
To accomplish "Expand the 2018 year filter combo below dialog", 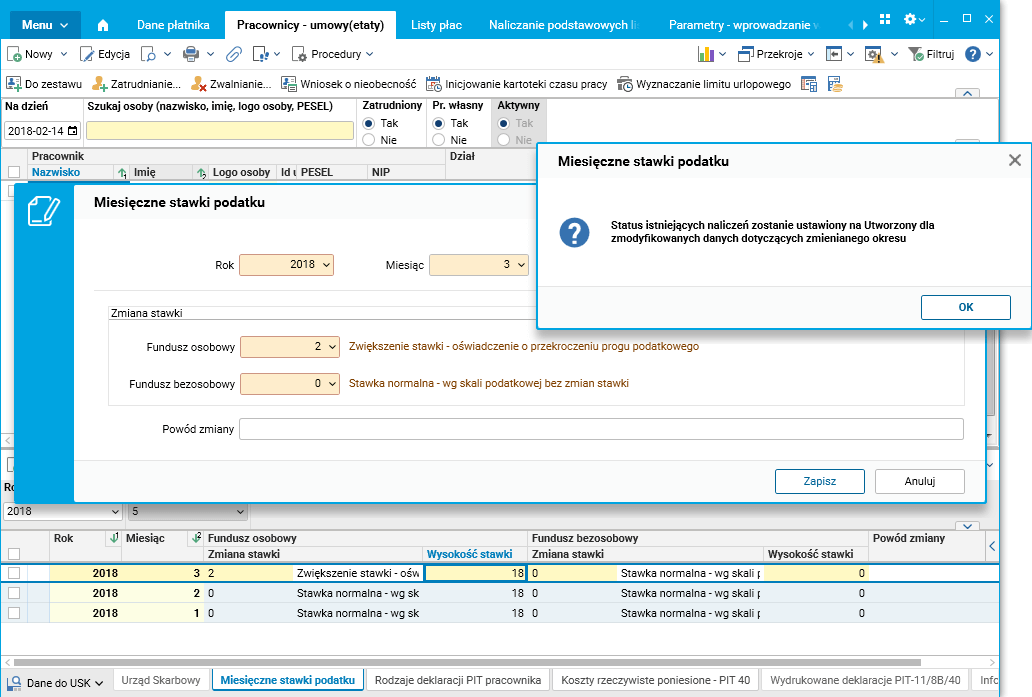I will 115,511.
